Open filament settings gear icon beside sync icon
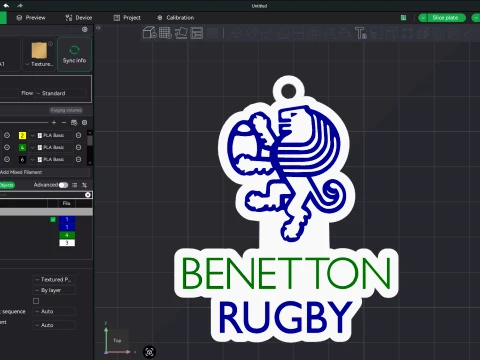This screenshot has width=480, height=360. 84,123
